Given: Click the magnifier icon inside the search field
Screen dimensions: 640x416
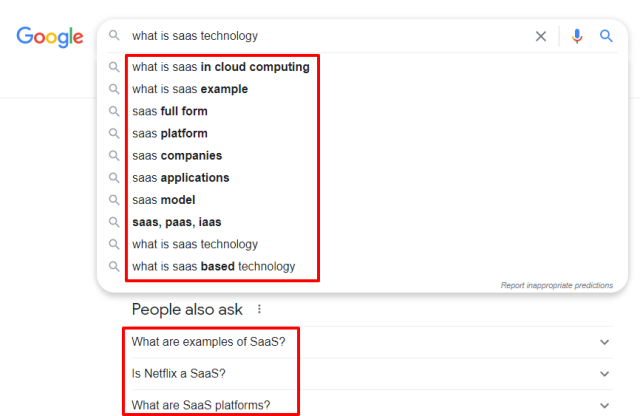Looking at the screenshot, I should 114,36.
